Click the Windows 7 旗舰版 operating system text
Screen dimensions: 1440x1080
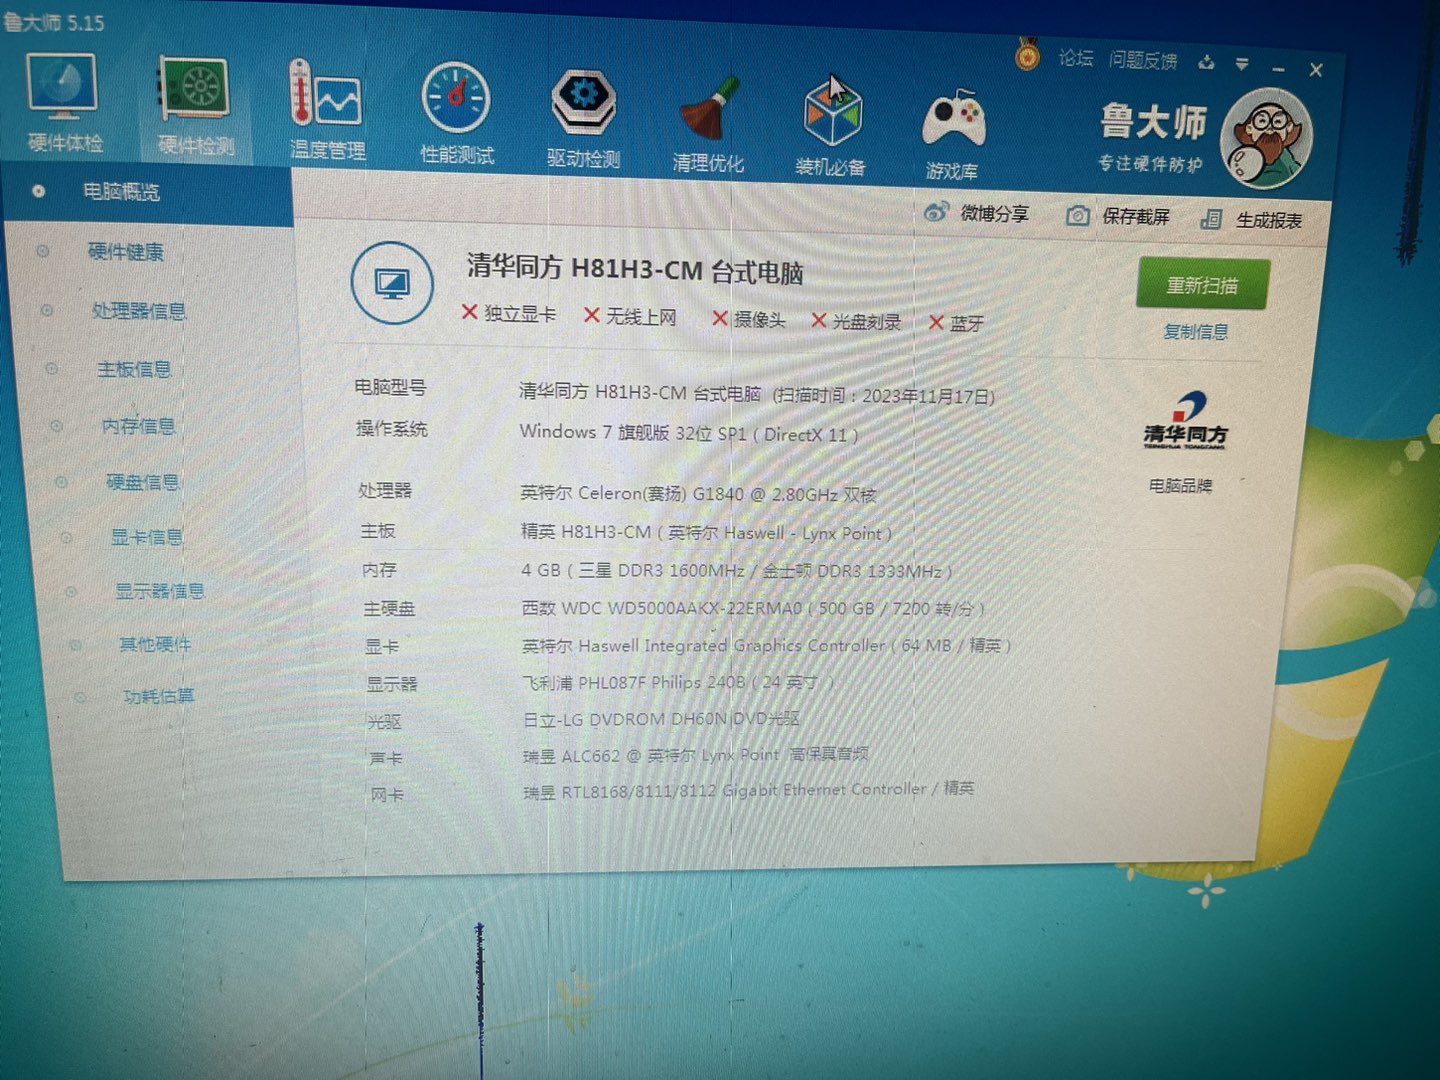[x=689, y=434]
